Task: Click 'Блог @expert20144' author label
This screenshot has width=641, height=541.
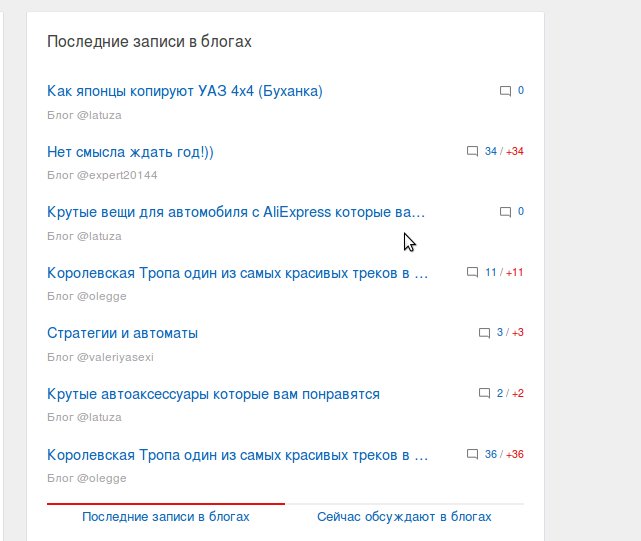Action: click(102, 175)
